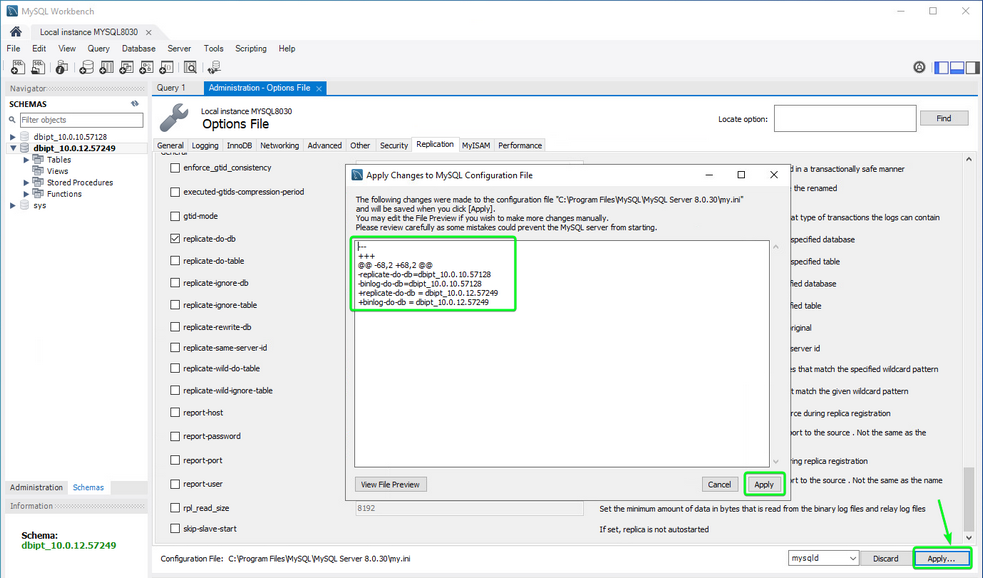Click the Discard button
This screenshot has width=983, height=578.
point(885,558)
